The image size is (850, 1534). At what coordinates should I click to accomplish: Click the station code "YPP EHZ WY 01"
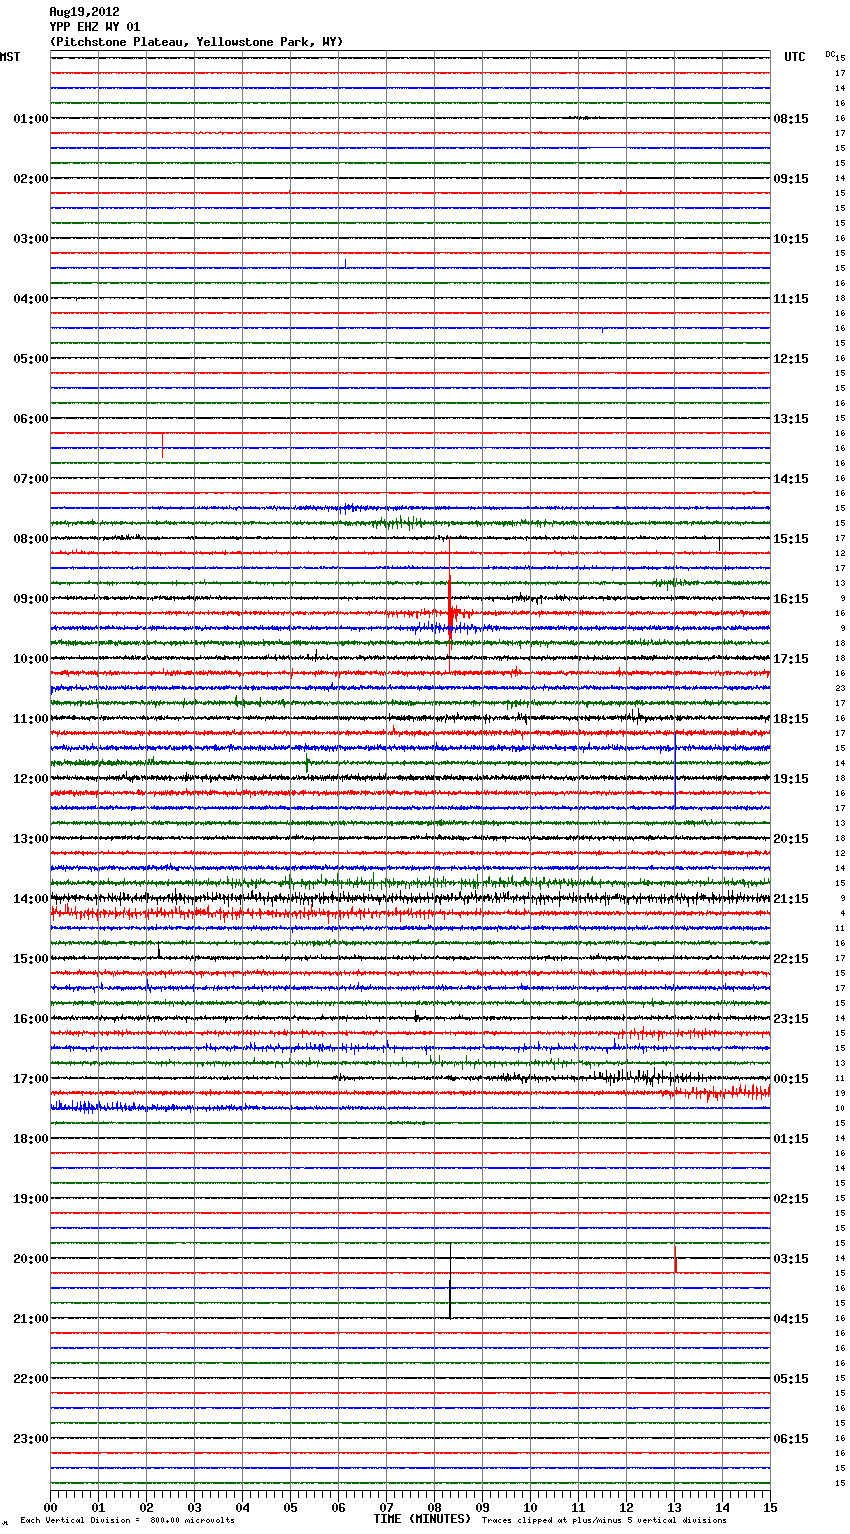[95, 27]
